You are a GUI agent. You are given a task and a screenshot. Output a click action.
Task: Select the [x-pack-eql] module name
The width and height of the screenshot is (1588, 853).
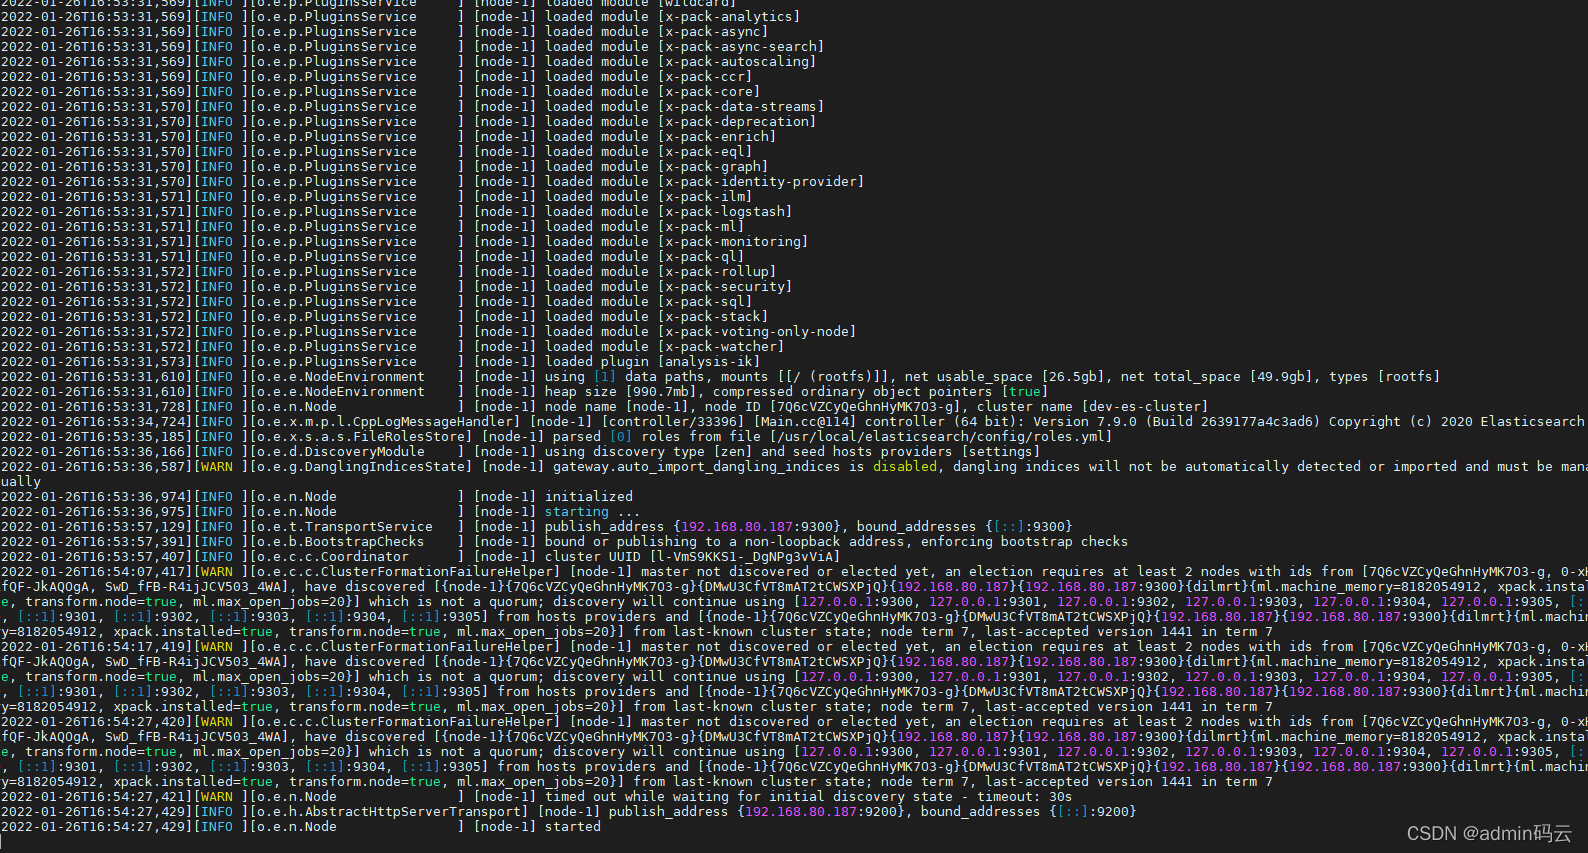(x=705, y=152)
